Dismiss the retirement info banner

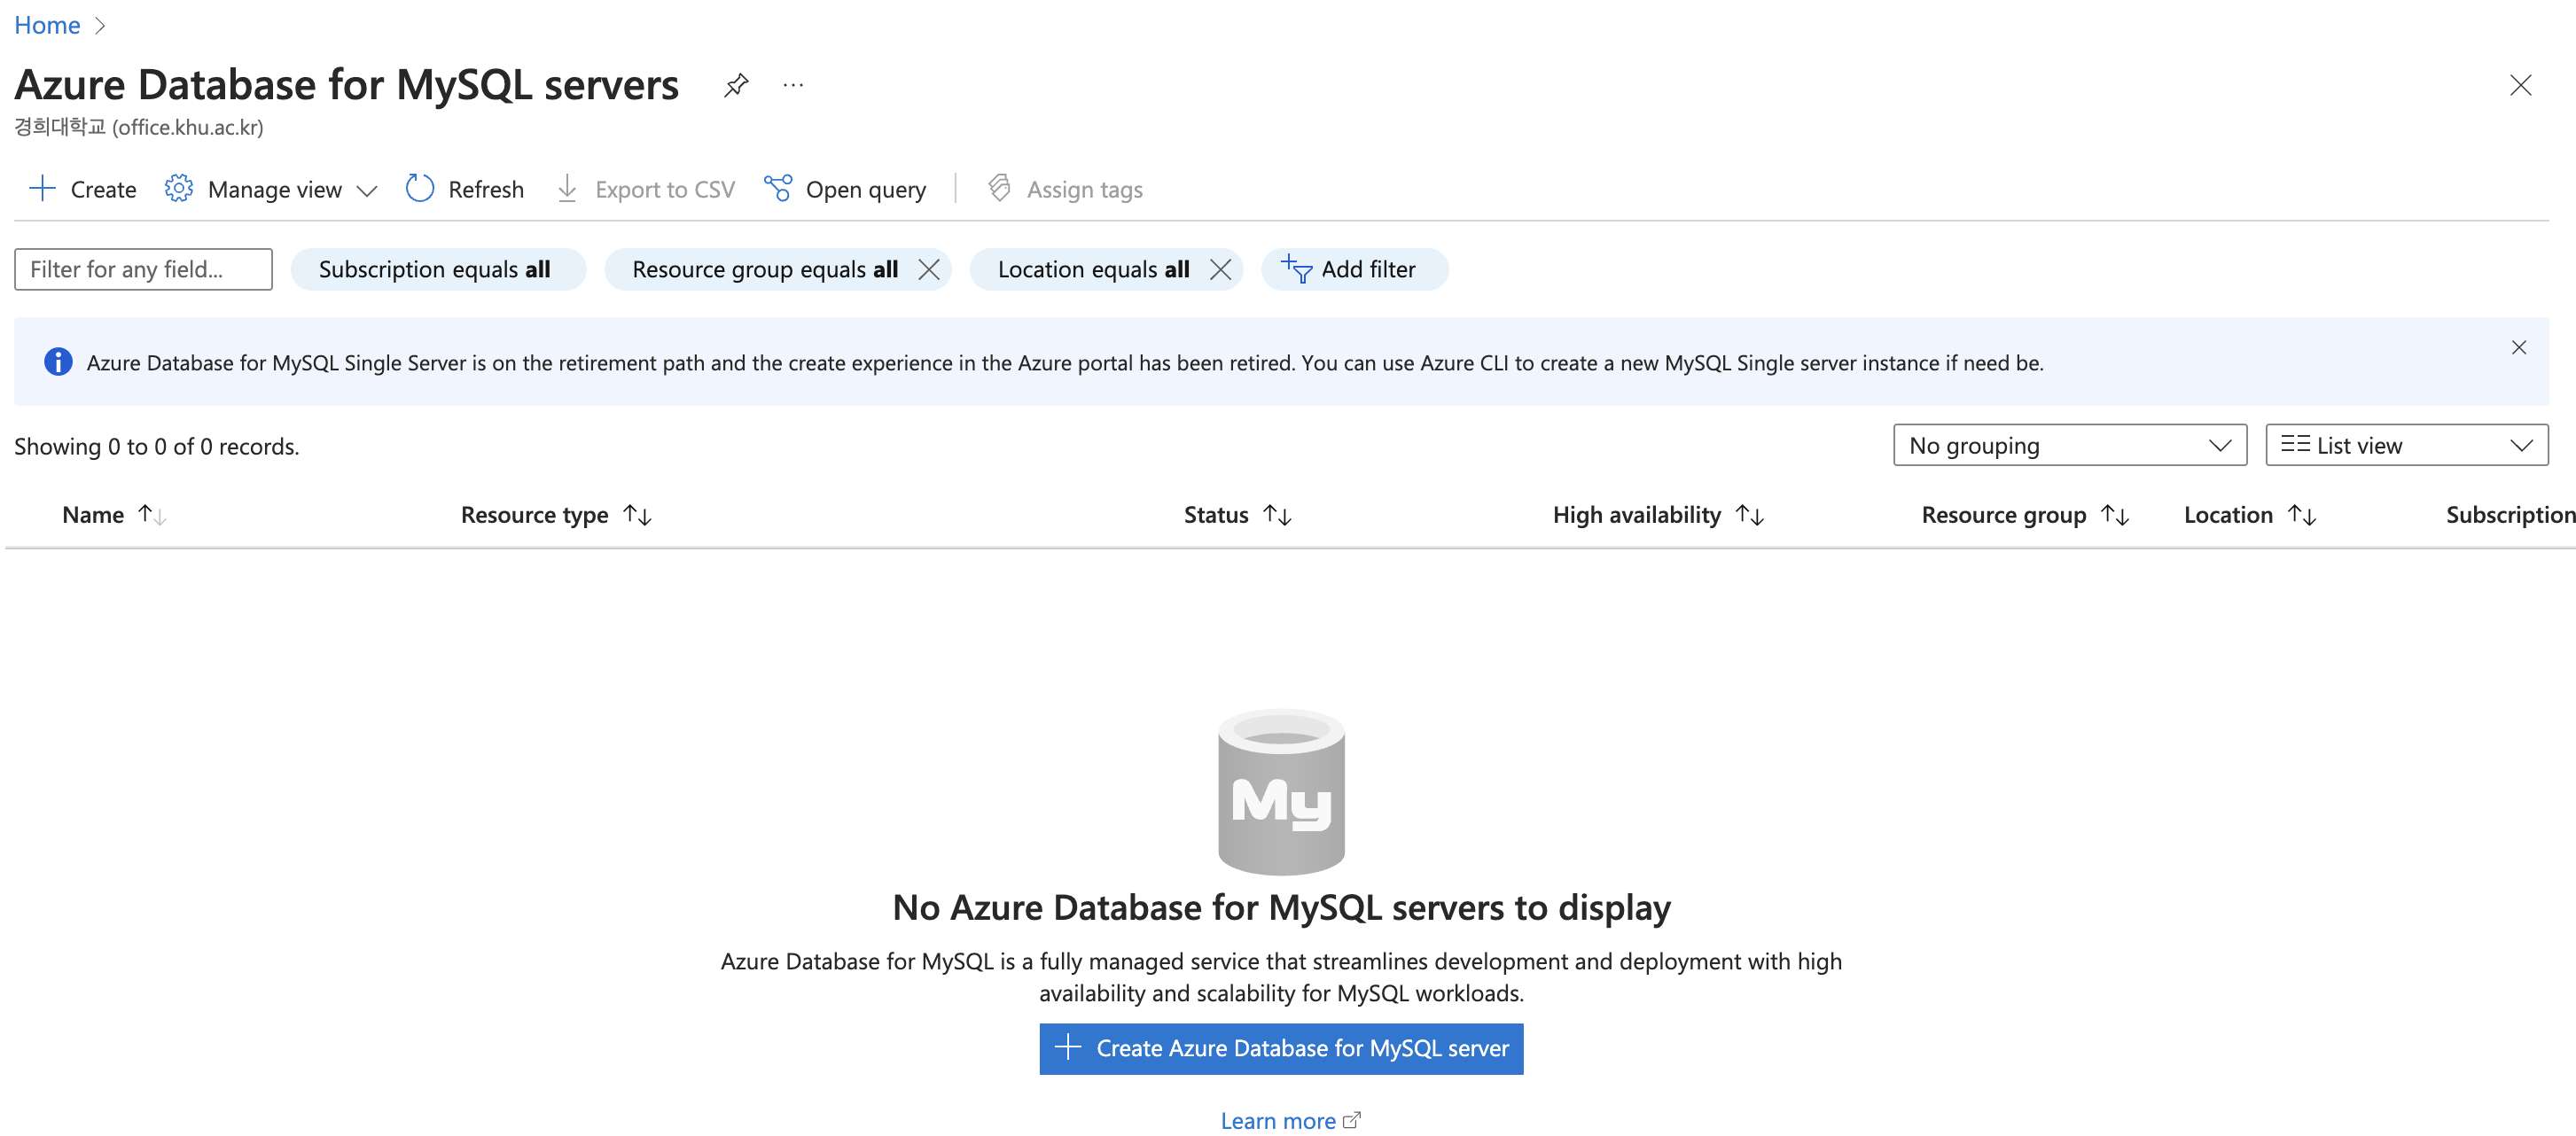(2518, 347)
